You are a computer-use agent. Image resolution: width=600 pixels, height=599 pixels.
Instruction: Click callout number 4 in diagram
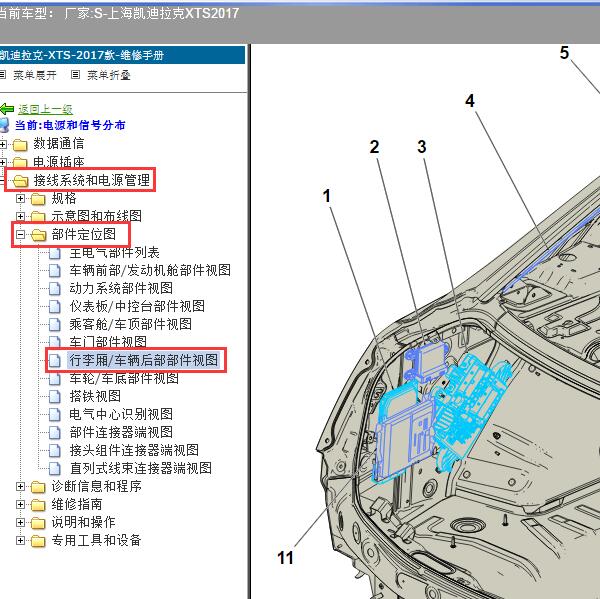click(x=470, y=101)
